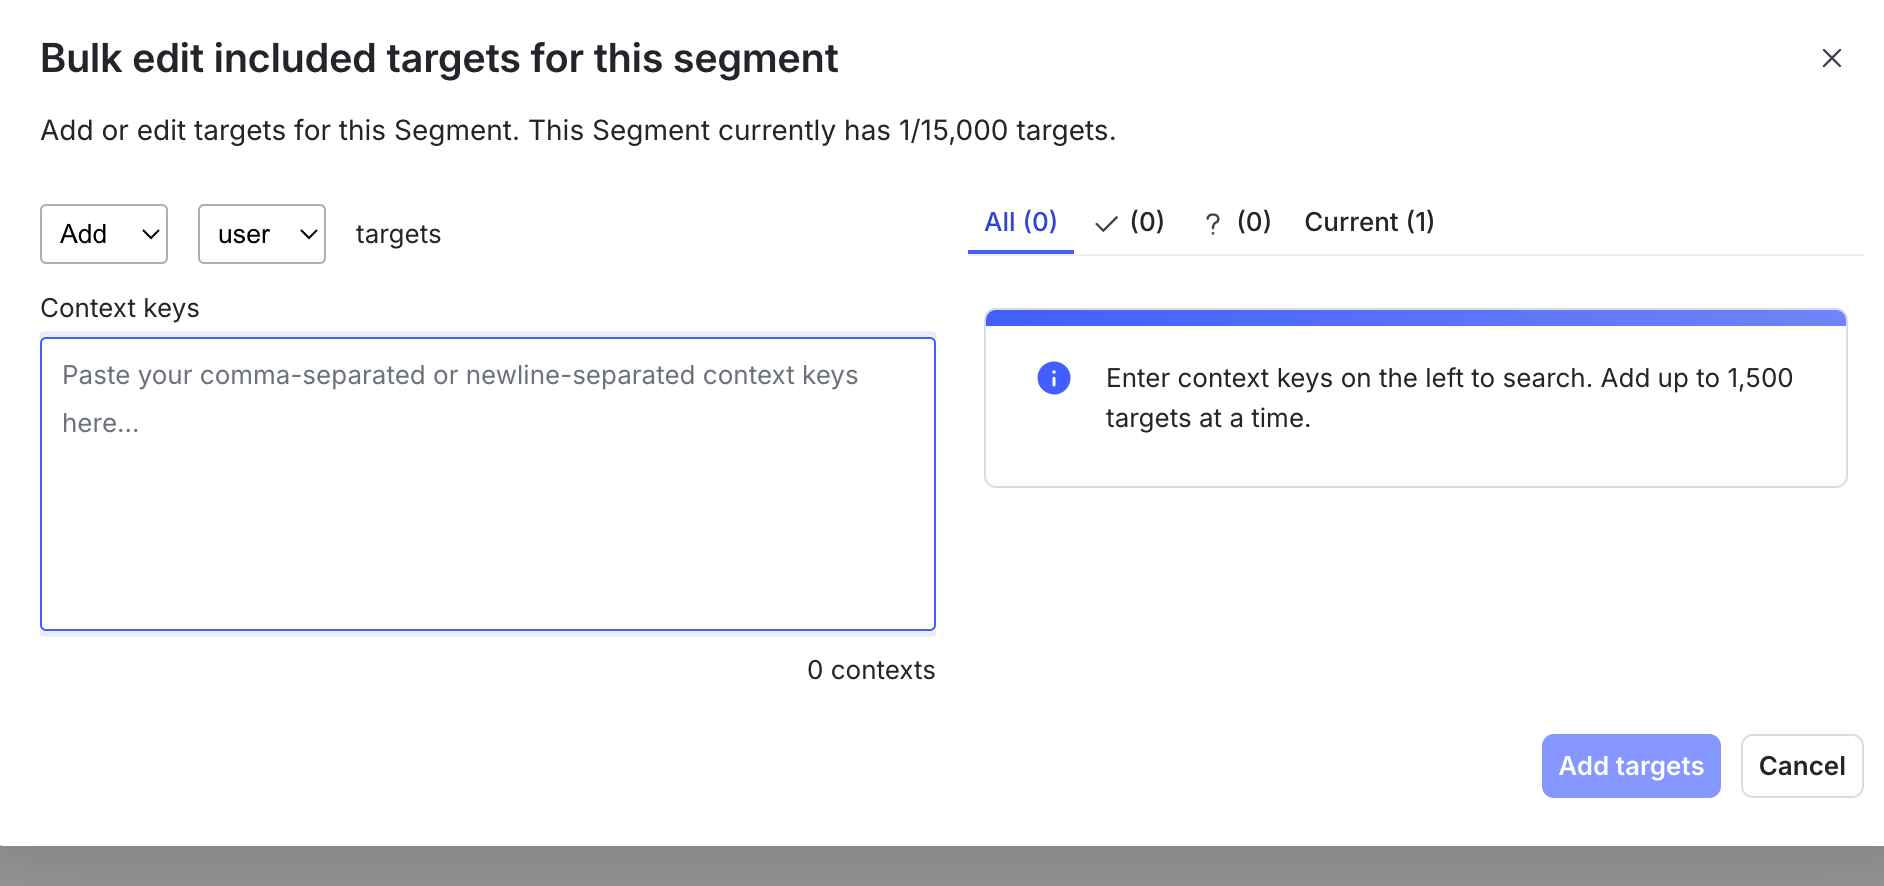Image resolution: width=1884 pixels, height=886 pixels.
Task: Click the question mark icon tab
Action: [1212, 224]
